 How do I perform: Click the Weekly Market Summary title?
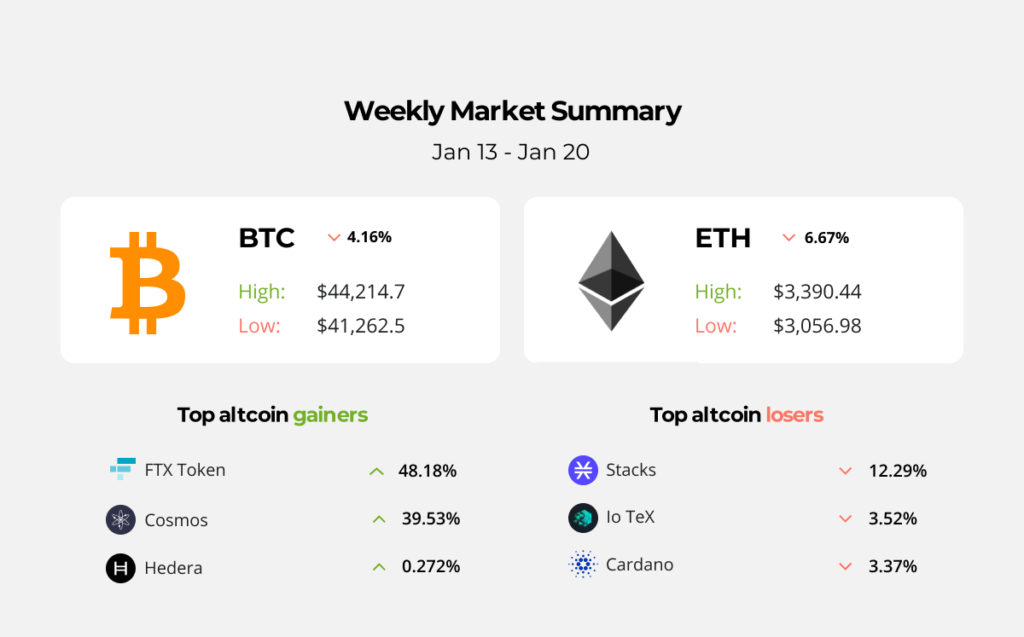pos(512,111)
